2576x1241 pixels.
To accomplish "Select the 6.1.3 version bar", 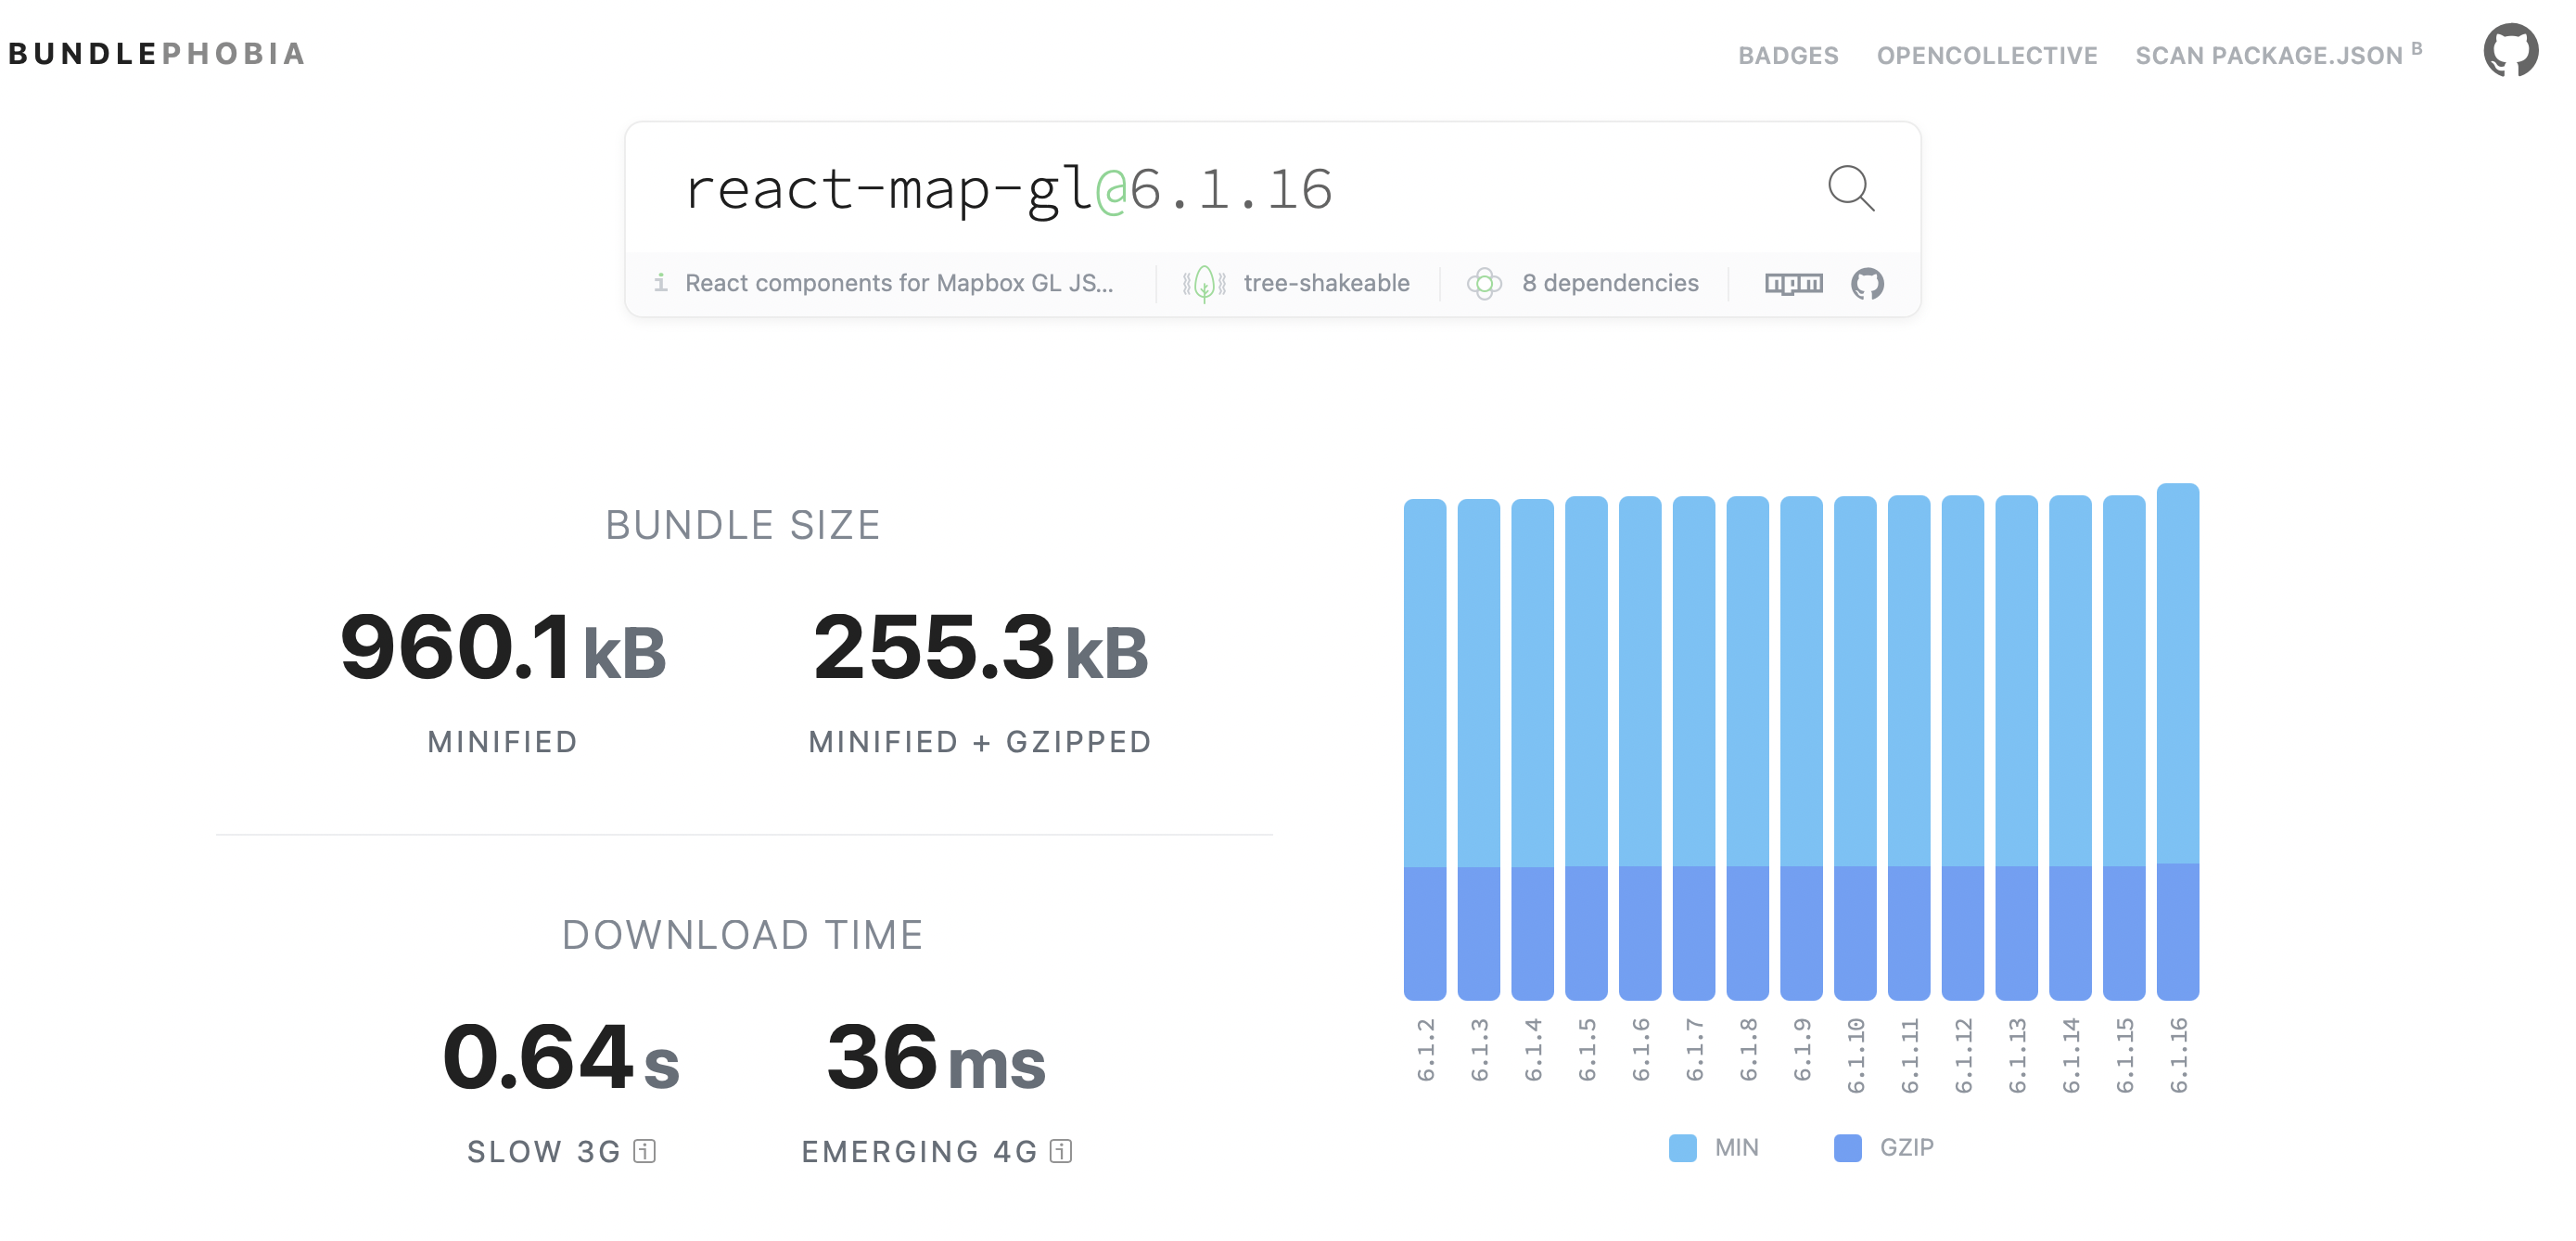I will click(1479, 749).
